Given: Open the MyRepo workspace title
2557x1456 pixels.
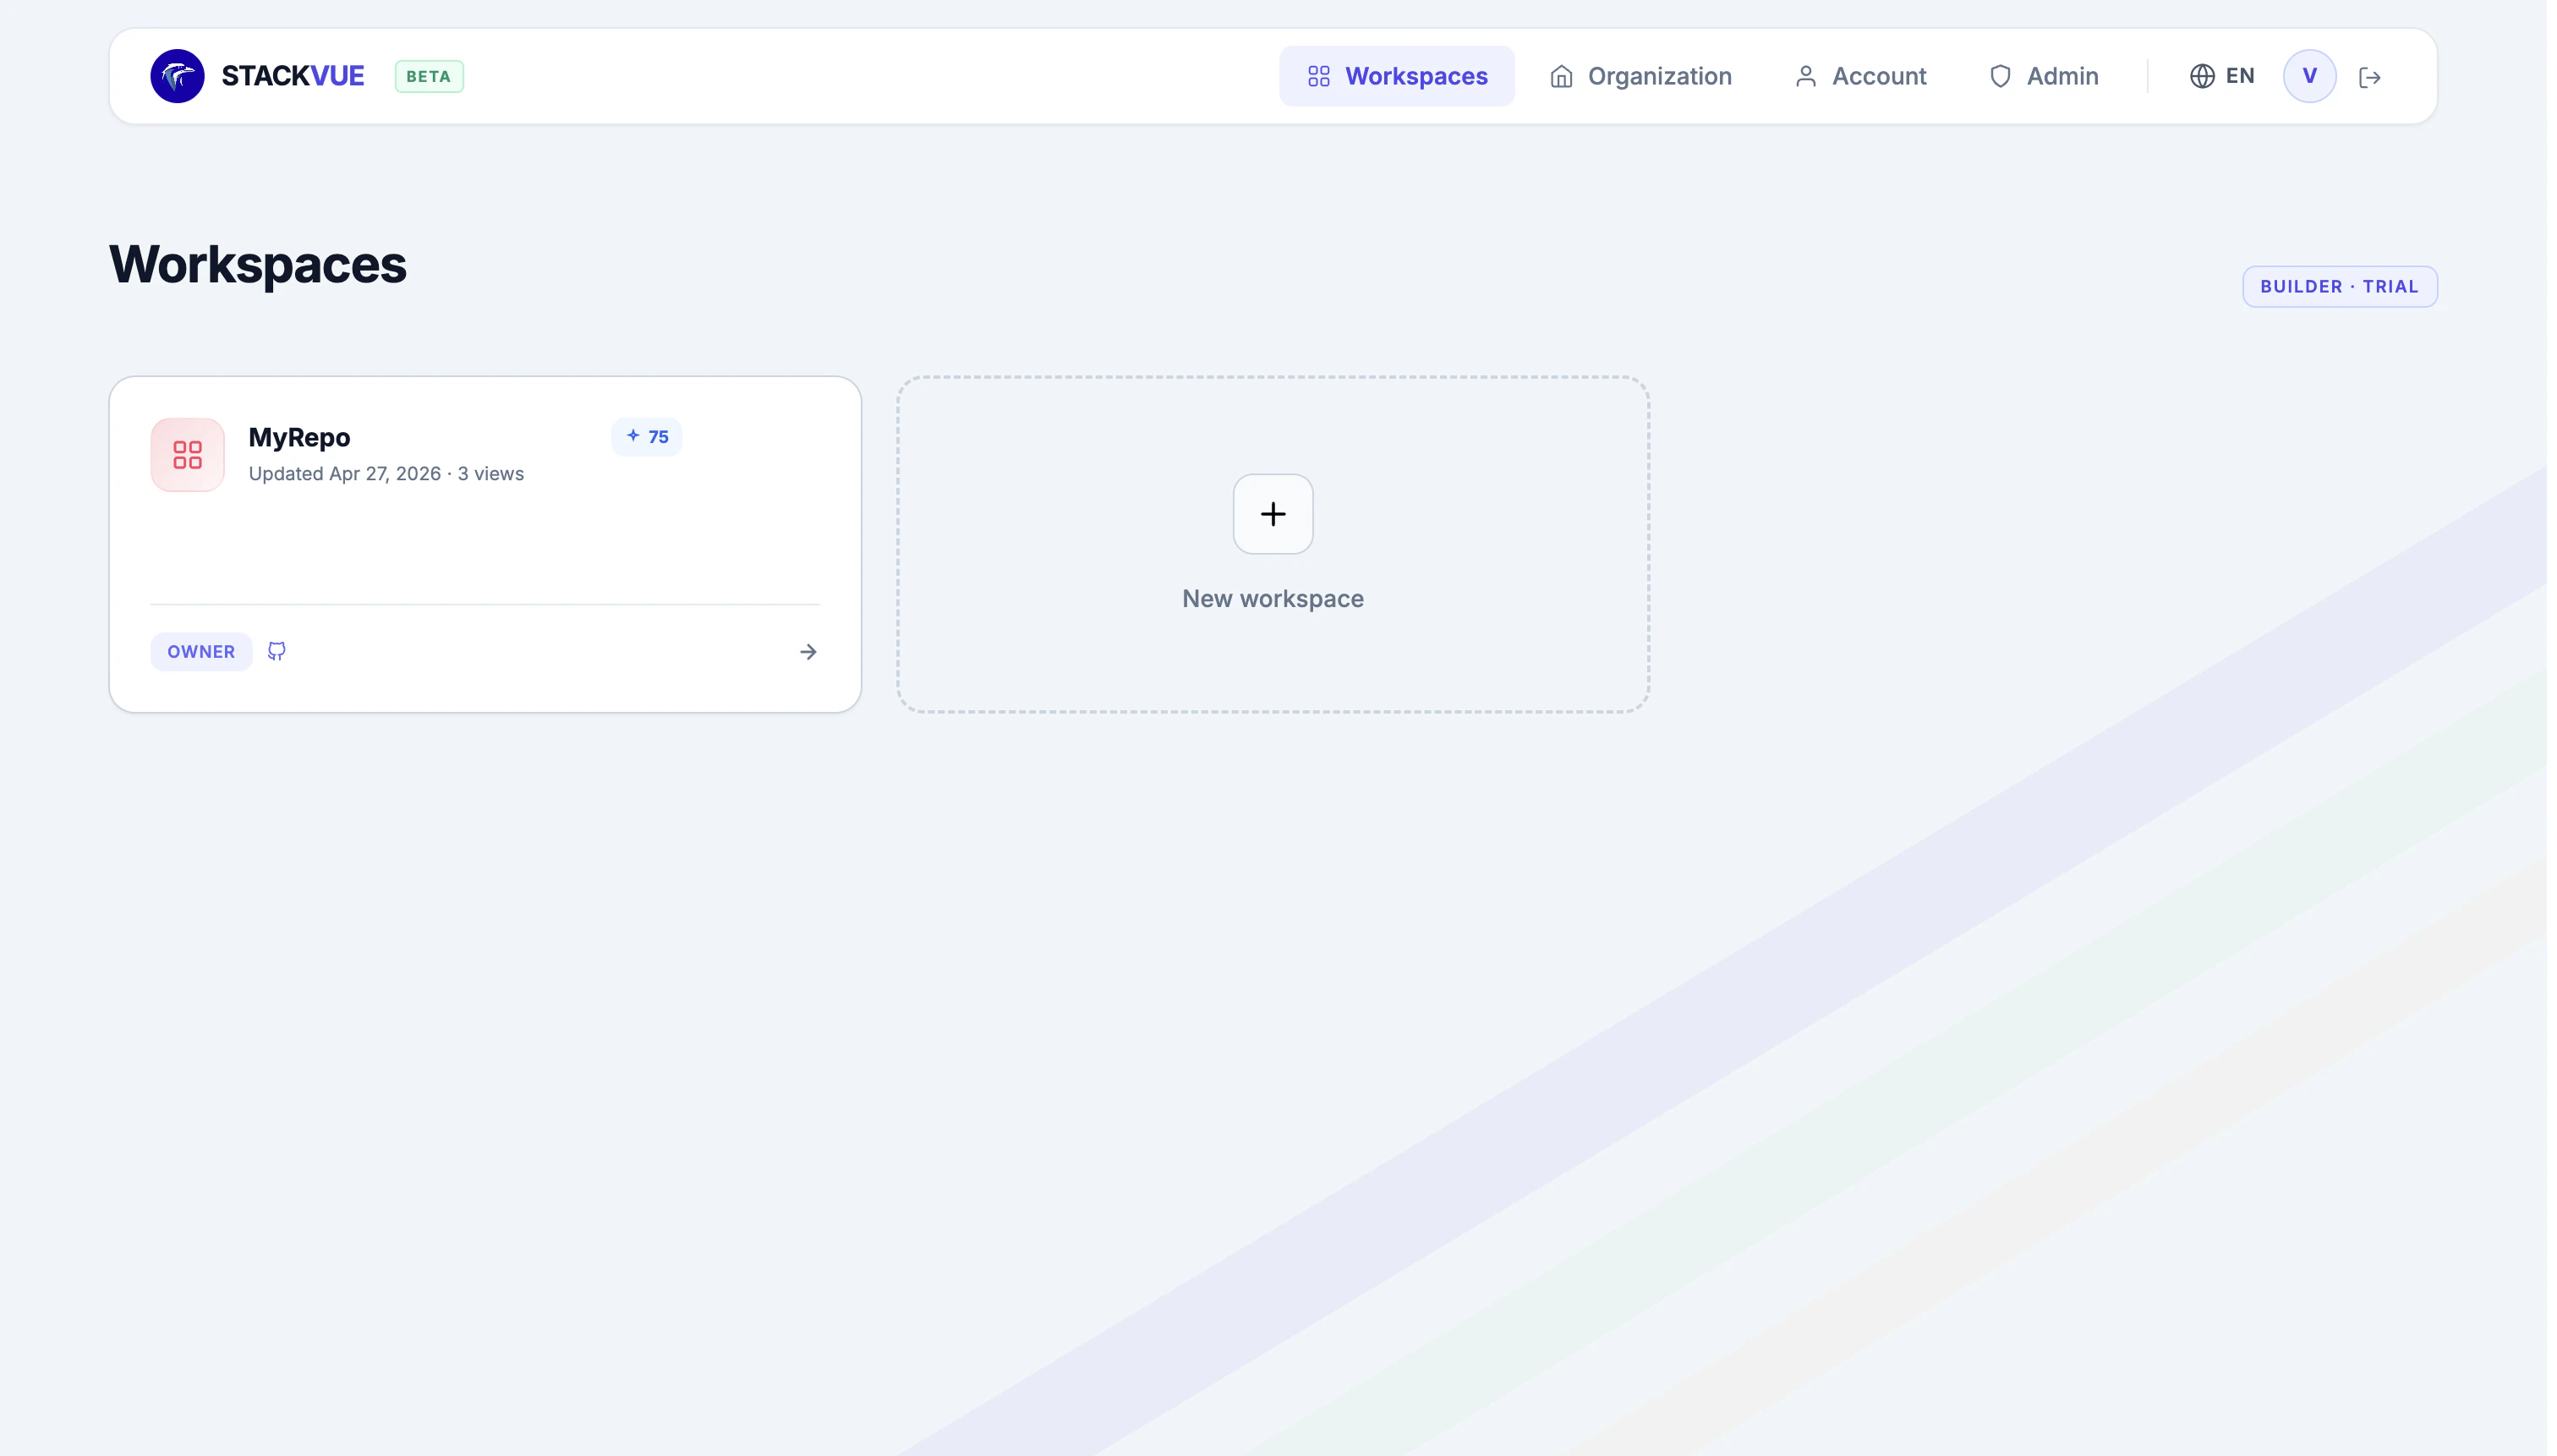Looking at the screenshot, I should click(299, 437).
